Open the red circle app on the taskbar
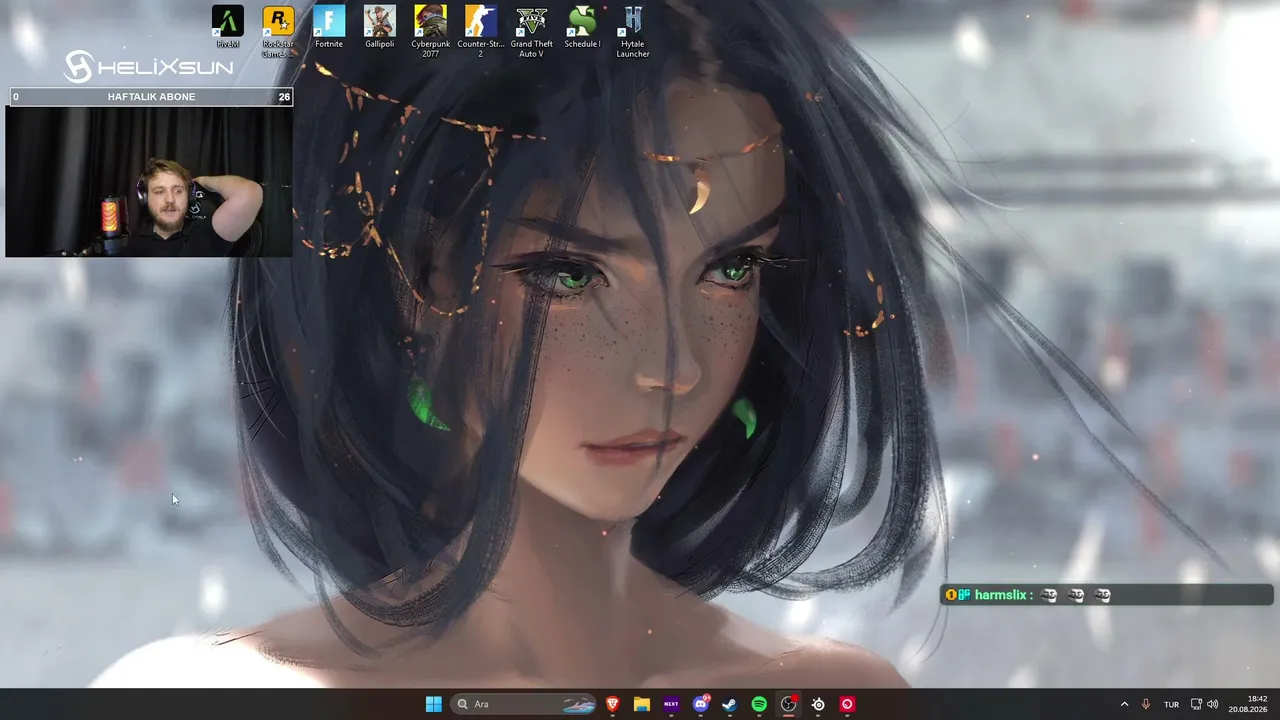Screen dimensions: 1280x720 pos(847,704)
